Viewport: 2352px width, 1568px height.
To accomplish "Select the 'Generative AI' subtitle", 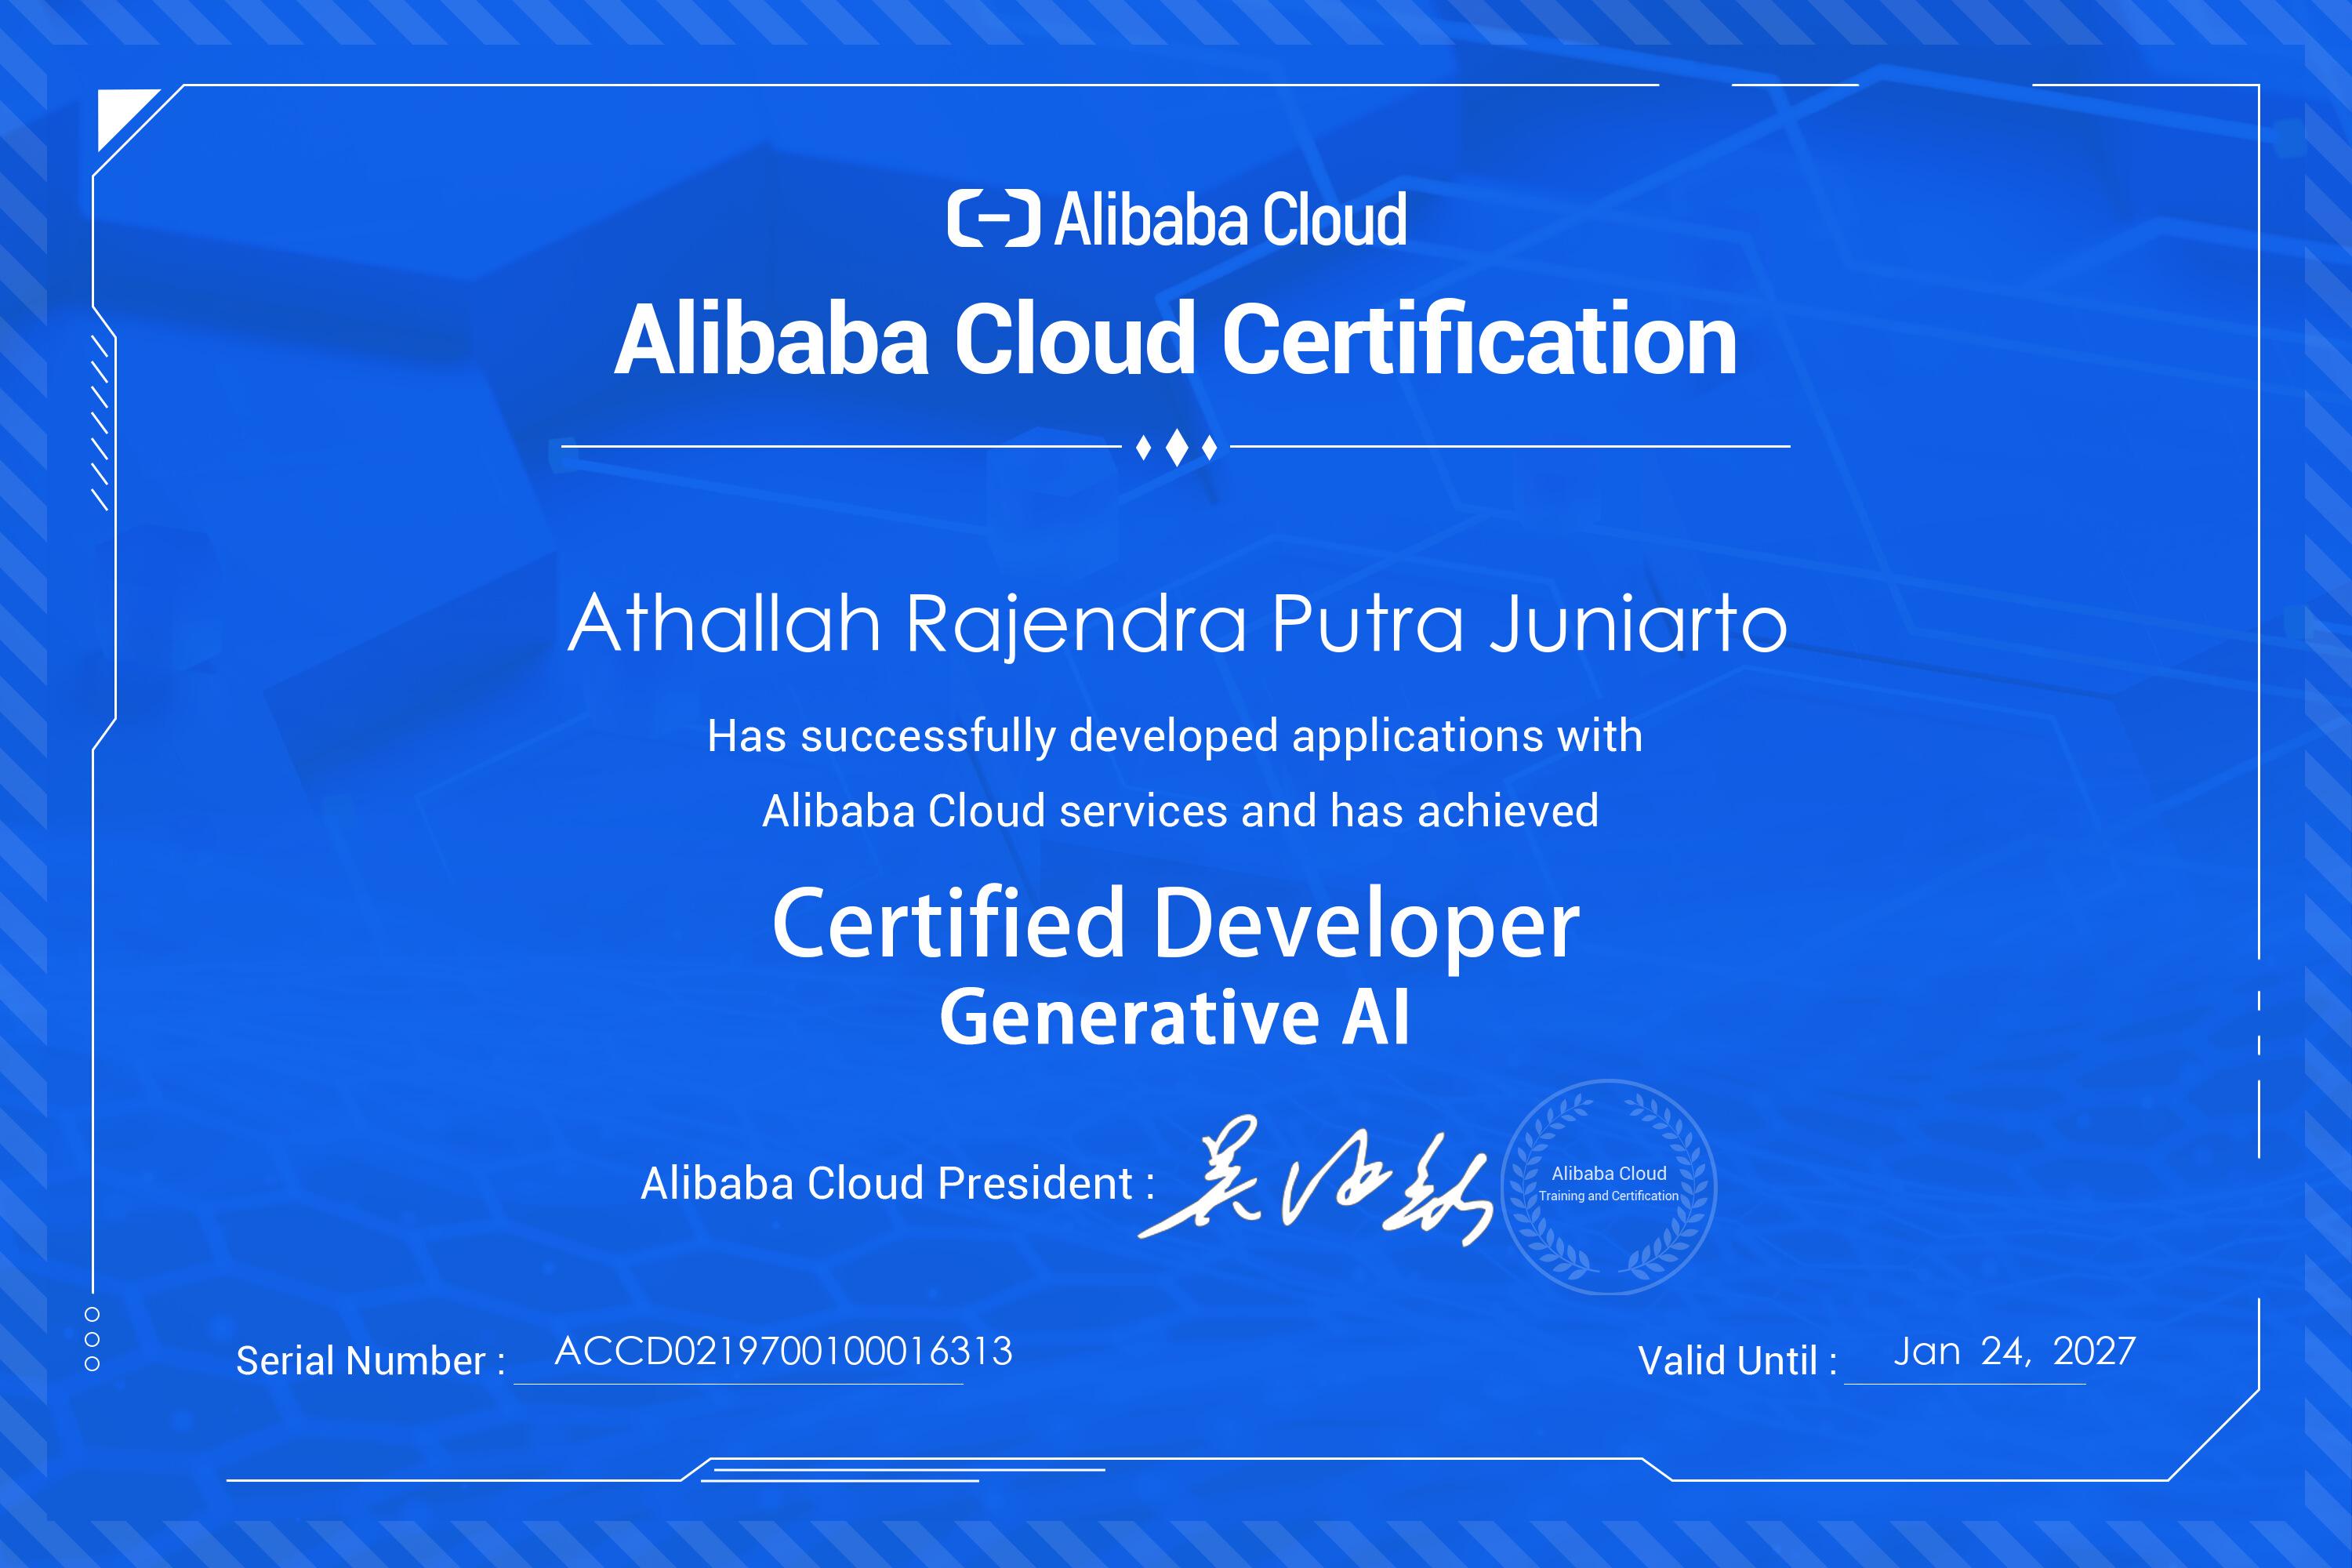I will pyautogui.click(x=1175, y=1018).
